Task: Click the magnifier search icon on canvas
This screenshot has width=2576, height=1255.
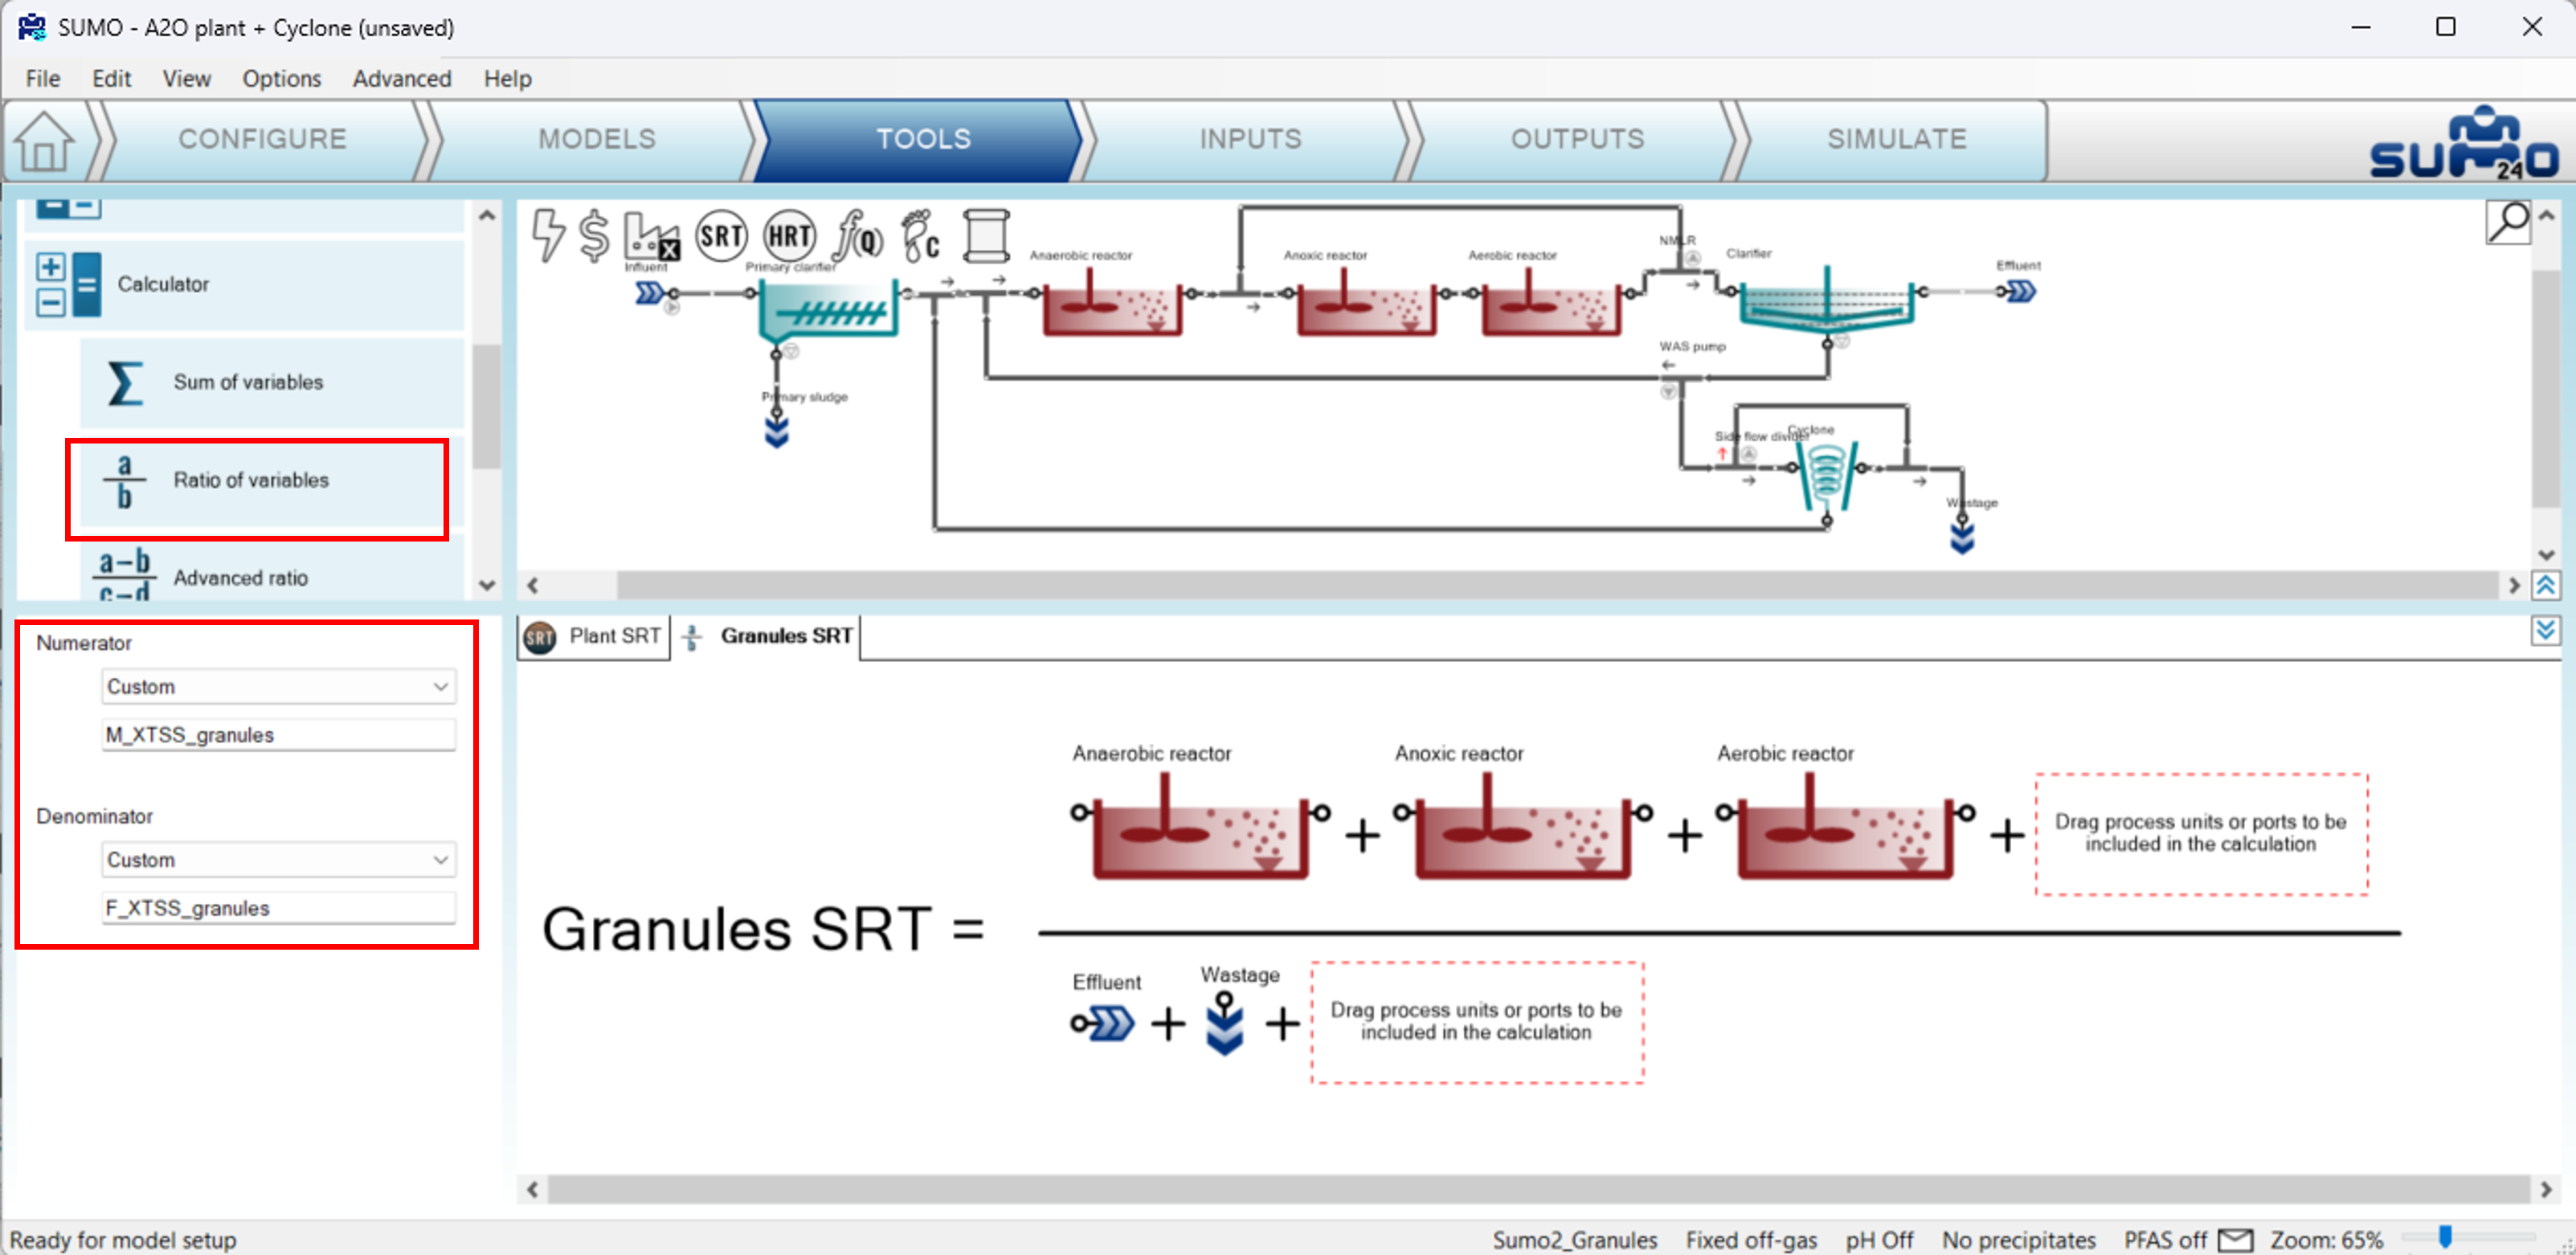Action: click(2507, 222)
